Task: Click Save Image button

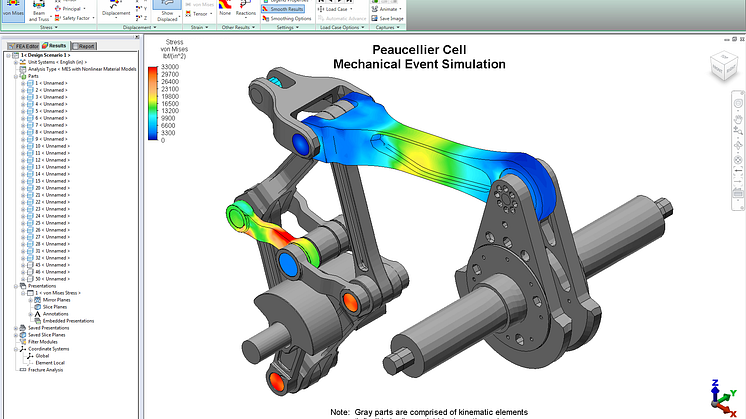Action: click(387, 19)
